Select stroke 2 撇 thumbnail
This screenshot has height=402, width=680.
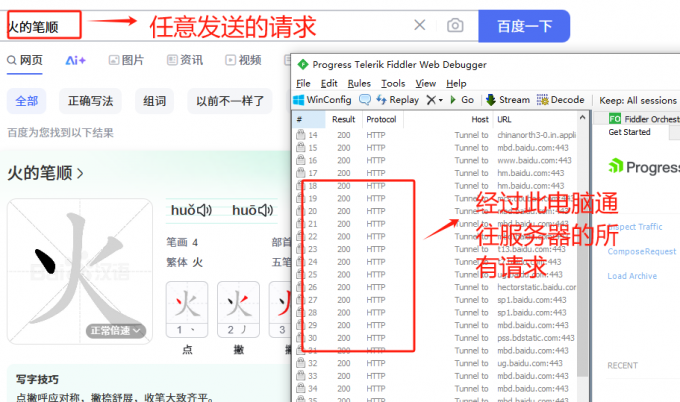(238, 309)
